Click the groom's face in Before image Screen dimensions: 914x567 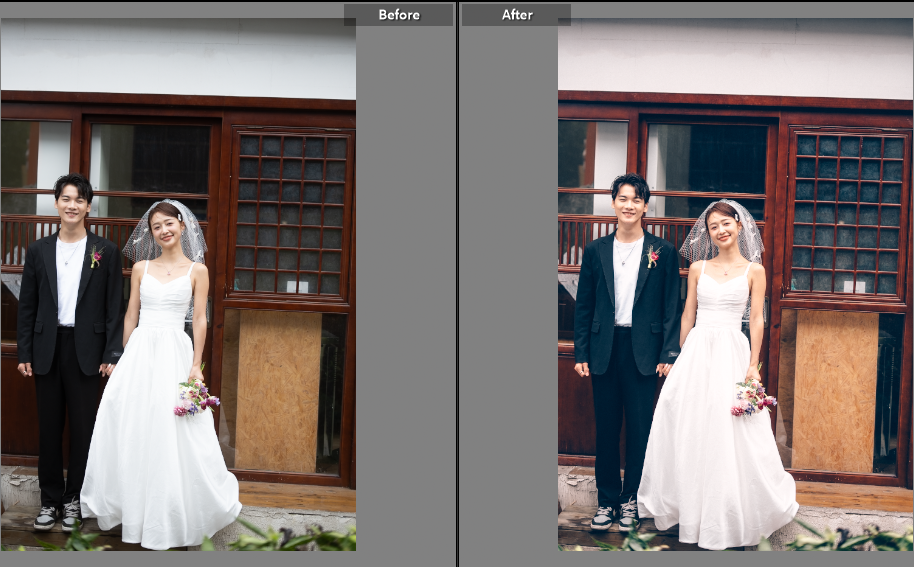point(72,203)
